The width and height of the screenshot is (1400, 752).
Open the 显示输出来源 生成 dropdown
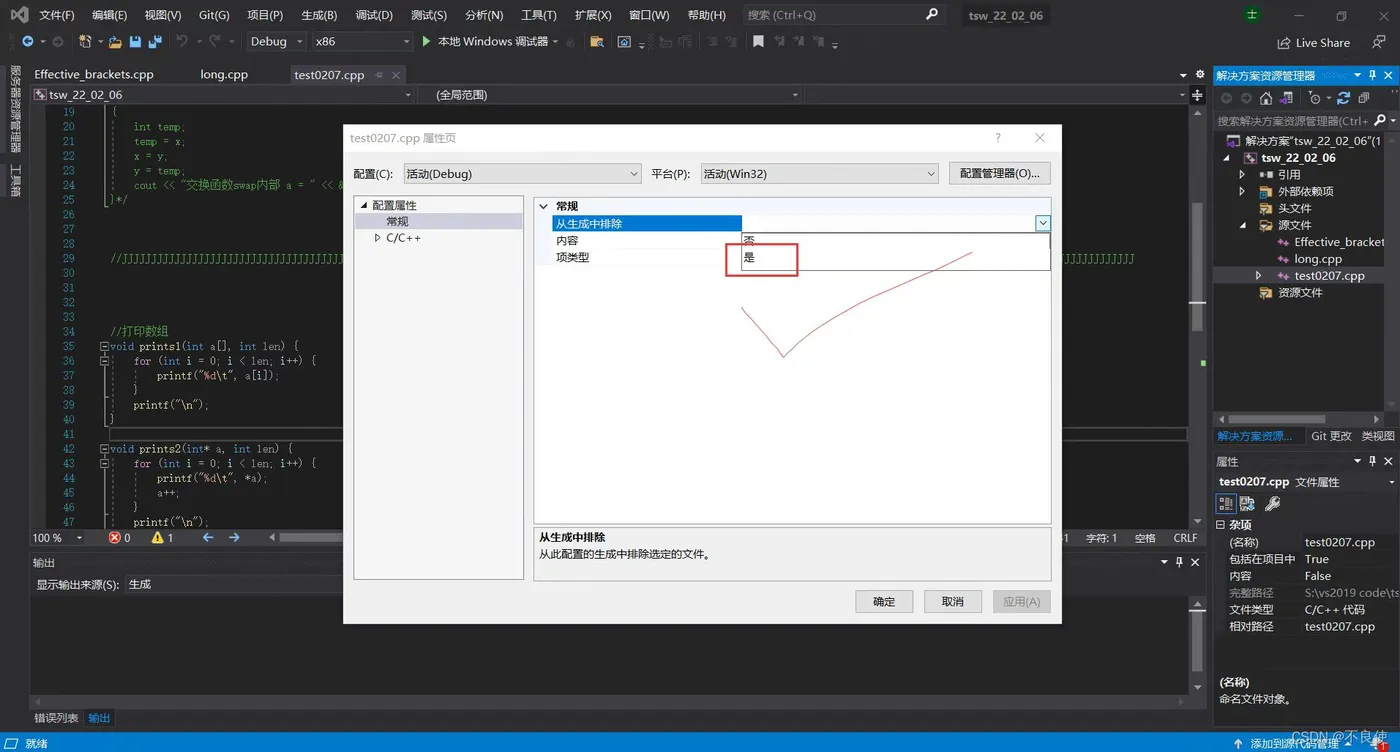[x=236, y=584]
